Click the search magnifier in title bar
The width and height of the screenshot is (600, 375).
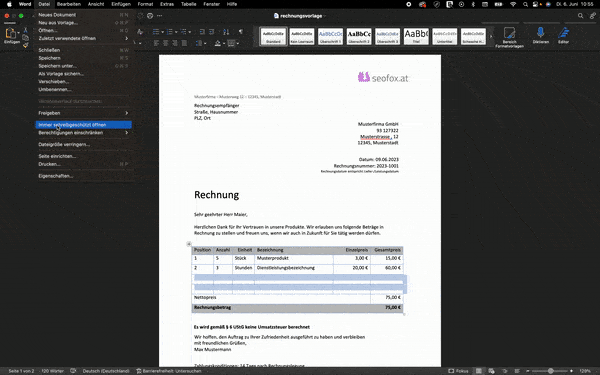click(x=580, y=16)
